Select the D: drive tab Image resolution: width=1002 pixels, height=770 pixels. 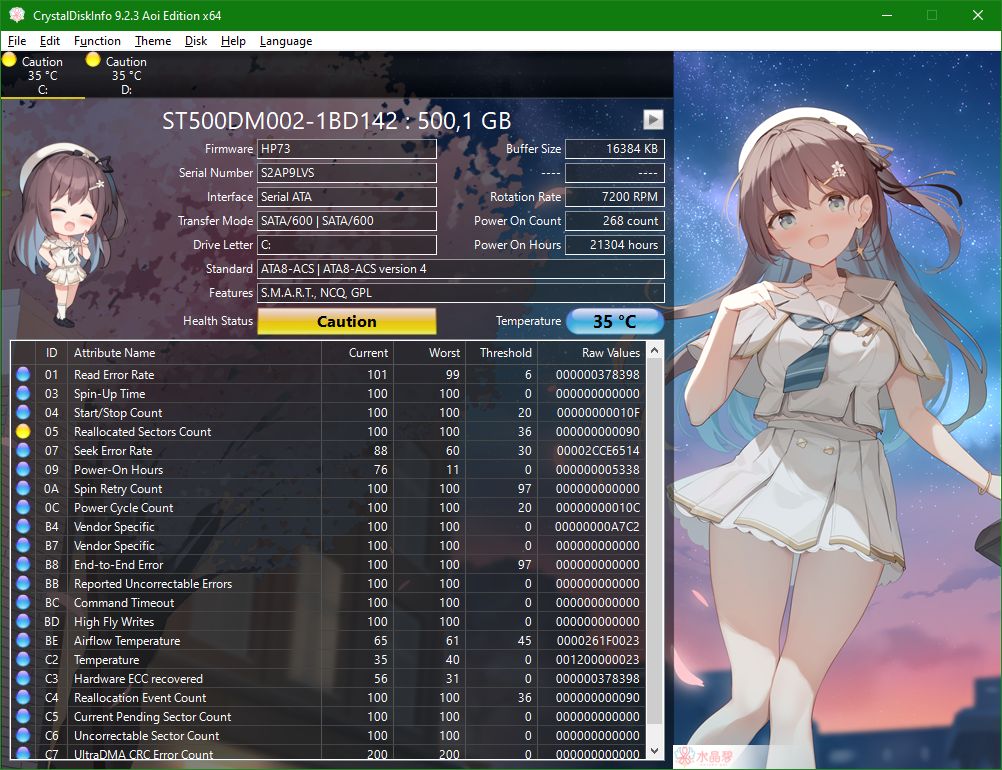point(127,75)
